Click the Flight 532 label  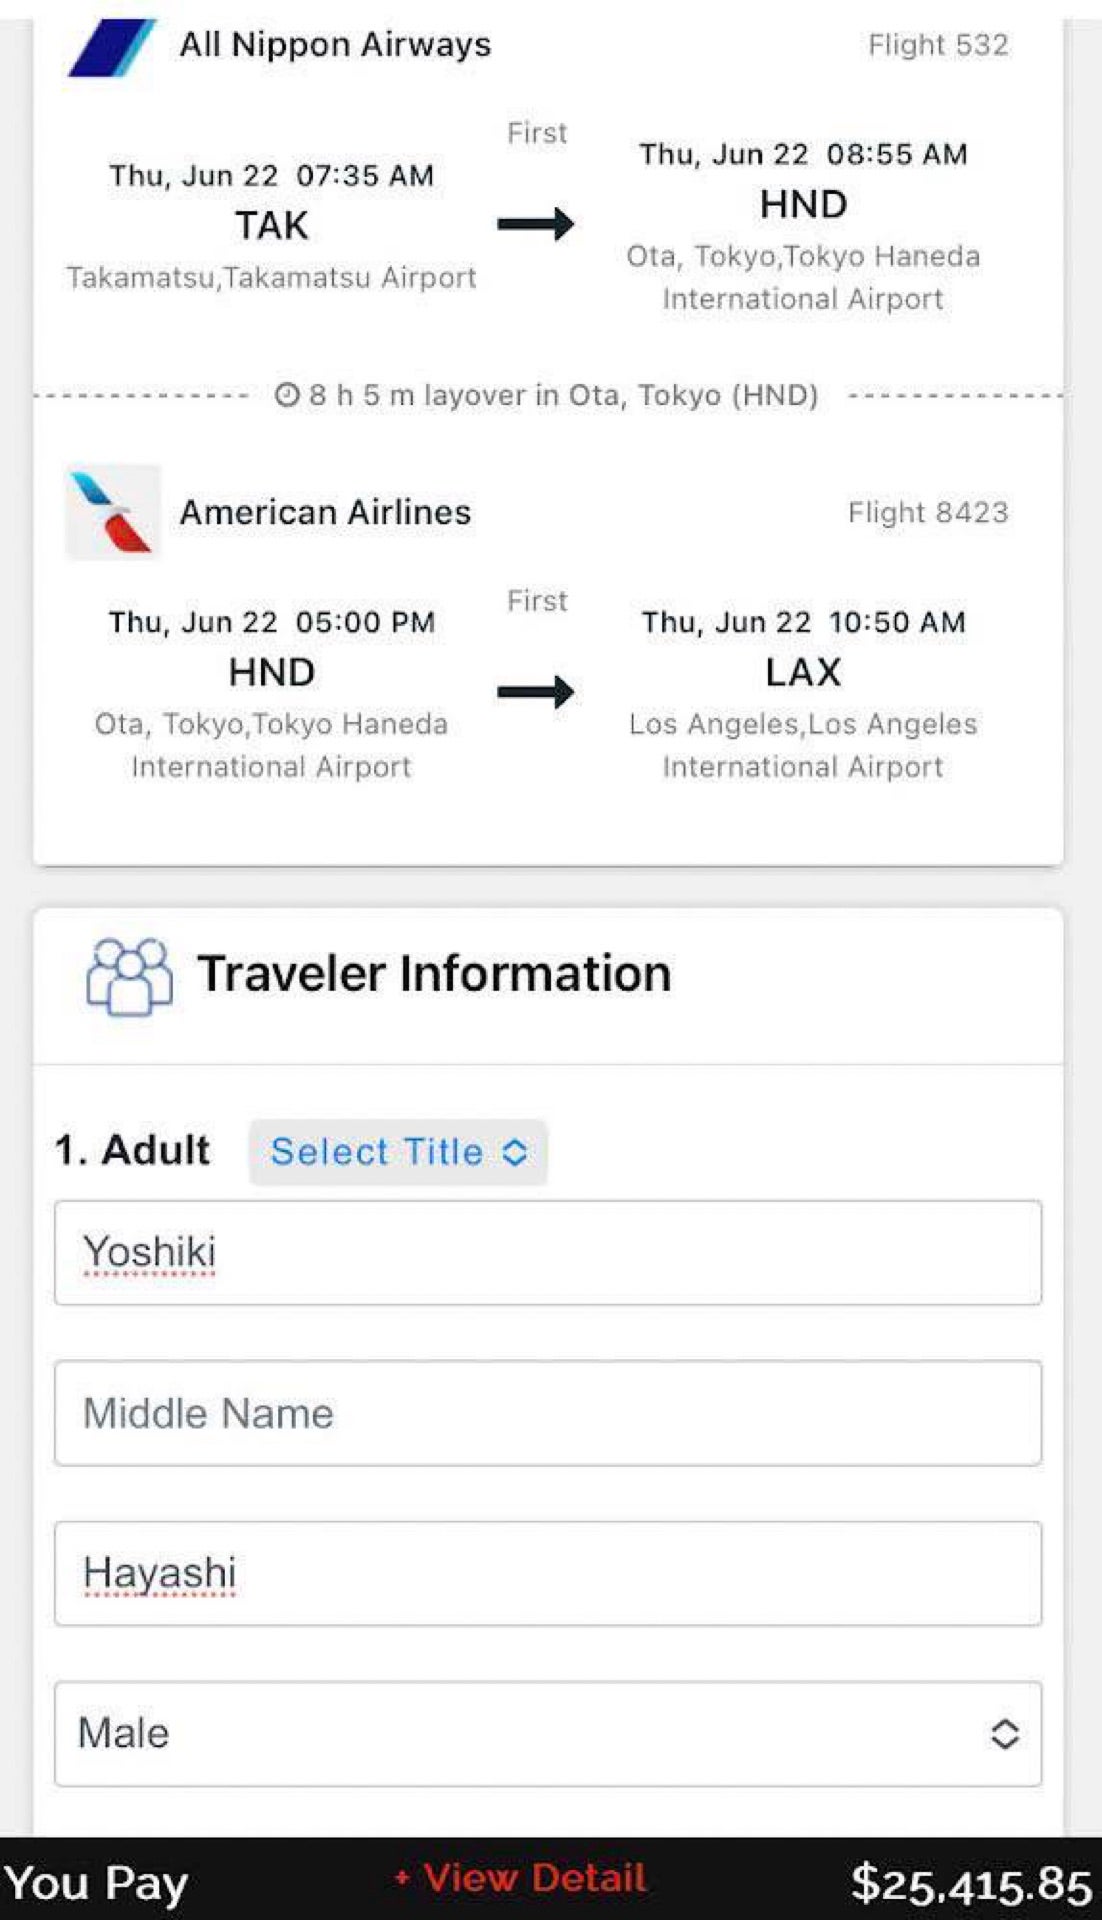pyautogui.click(x=937, y=45)
